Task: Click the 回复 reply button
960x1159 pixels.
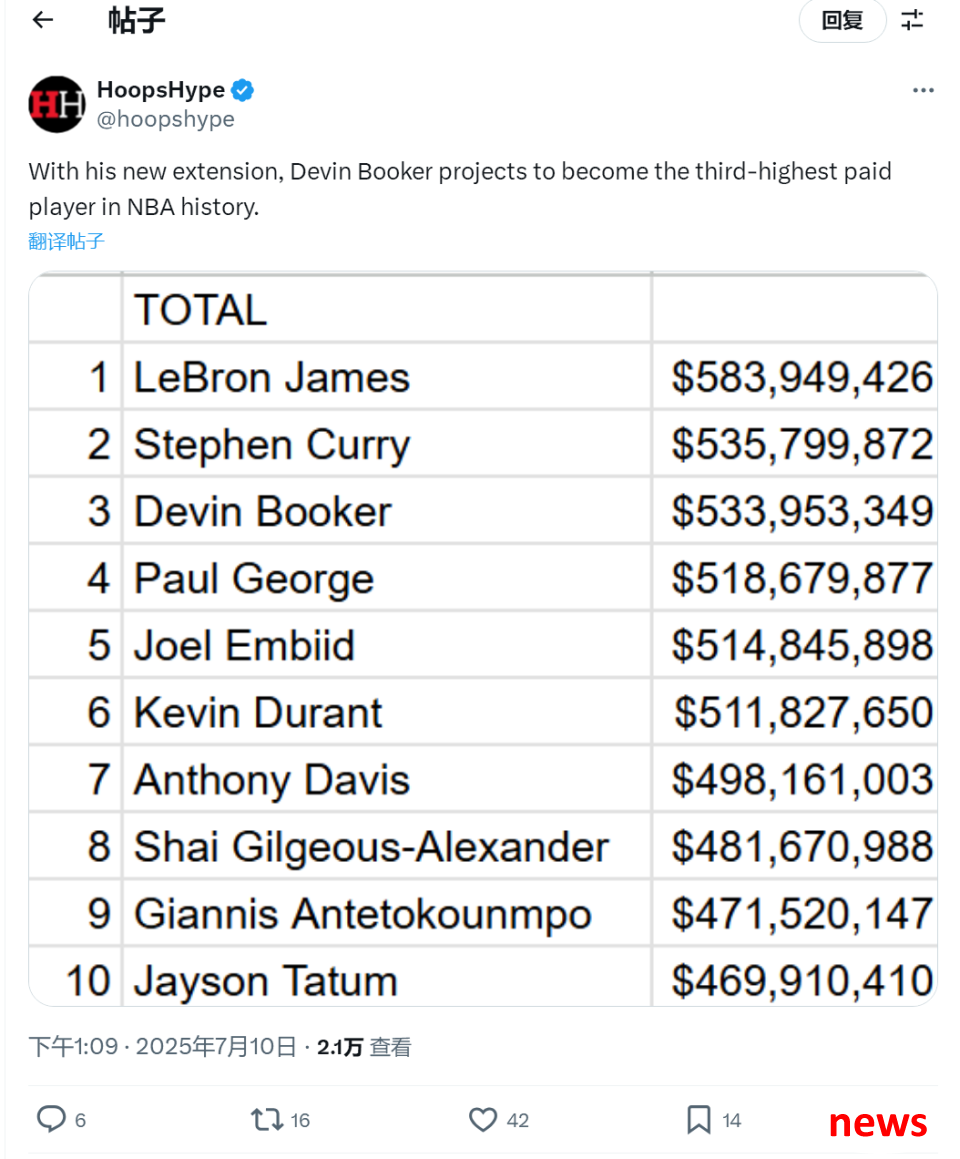Action: [842, 20]
